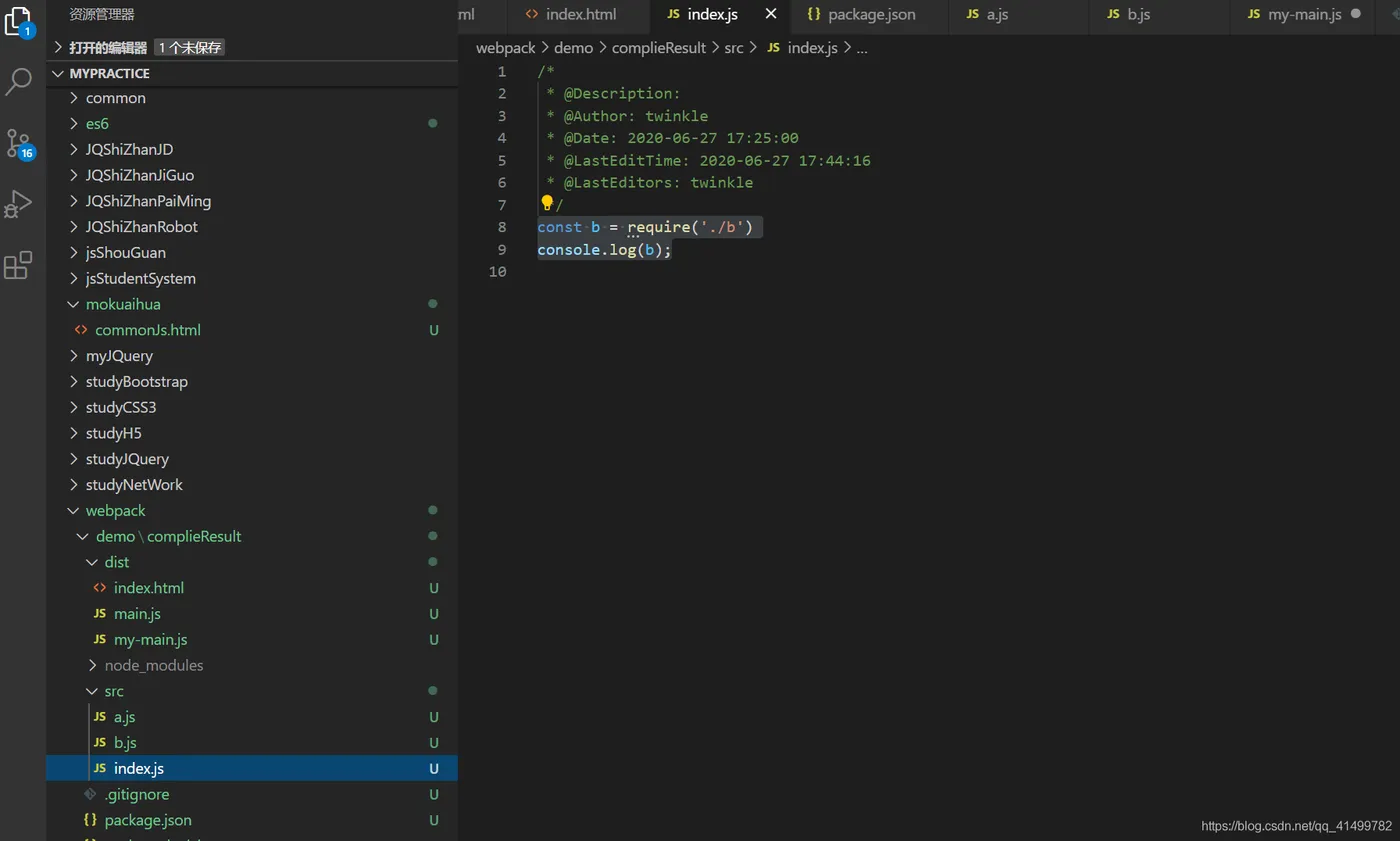Place cursor on the require('./b') line
The image size is (1400, 841).
pos(646,227)
